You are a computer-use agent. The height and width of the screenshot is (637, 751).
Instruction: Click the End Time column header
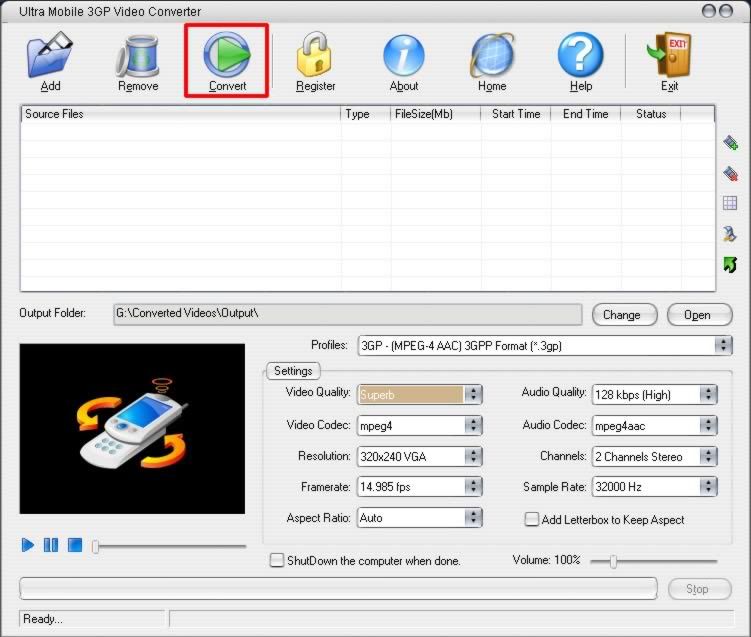[x=586, y=114]
